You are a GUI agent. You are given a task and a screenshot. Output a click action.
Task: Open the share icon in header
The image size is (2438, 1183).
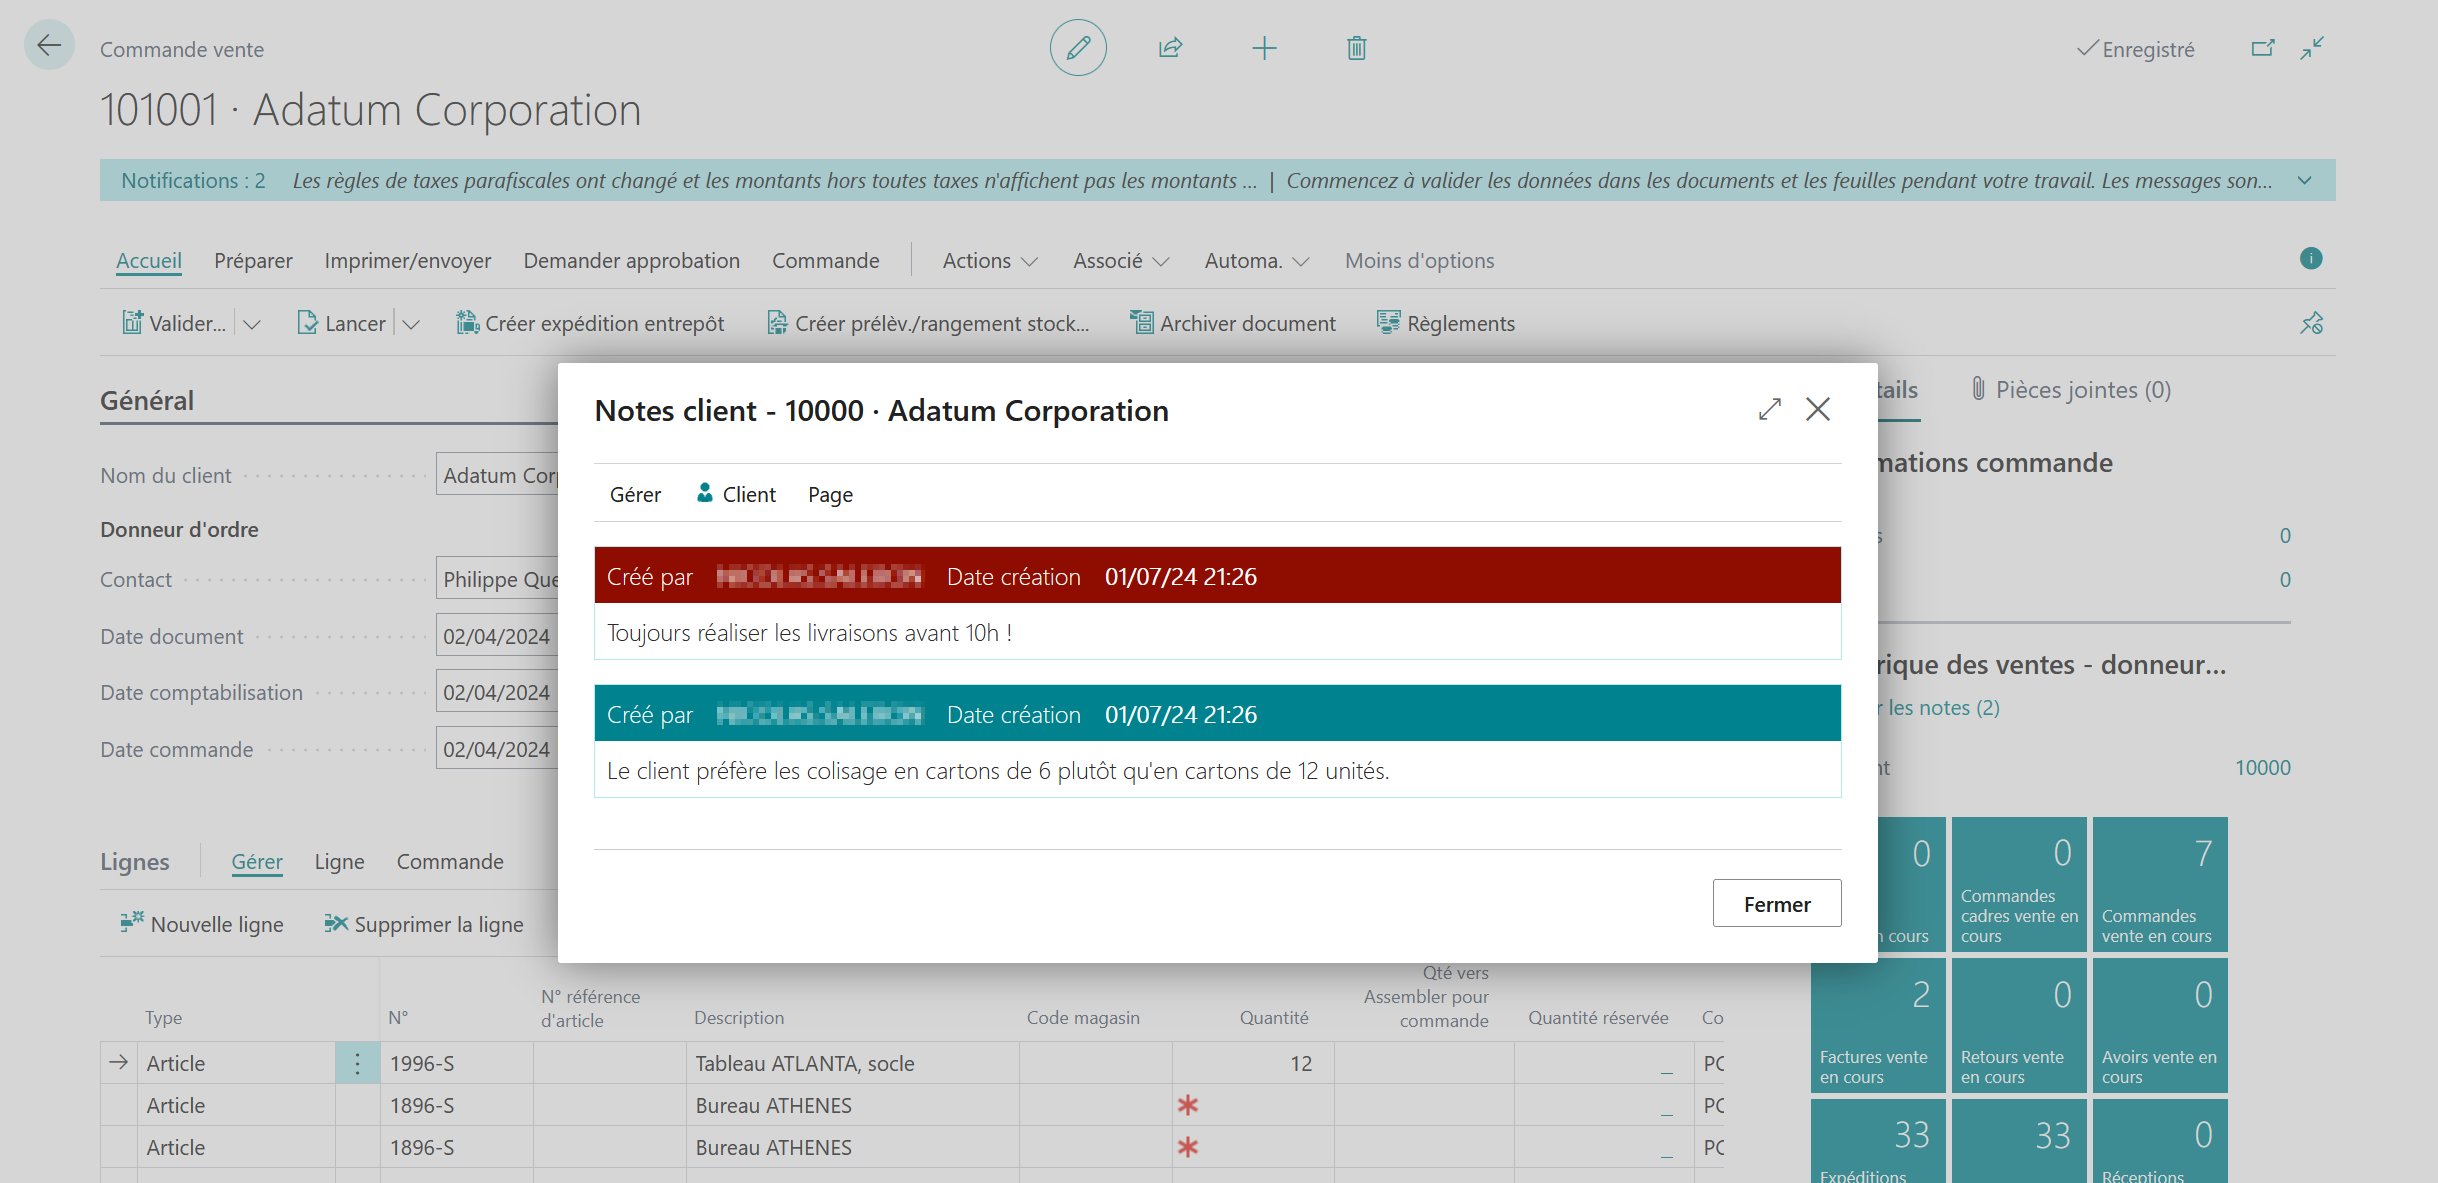pos(1171,48)
